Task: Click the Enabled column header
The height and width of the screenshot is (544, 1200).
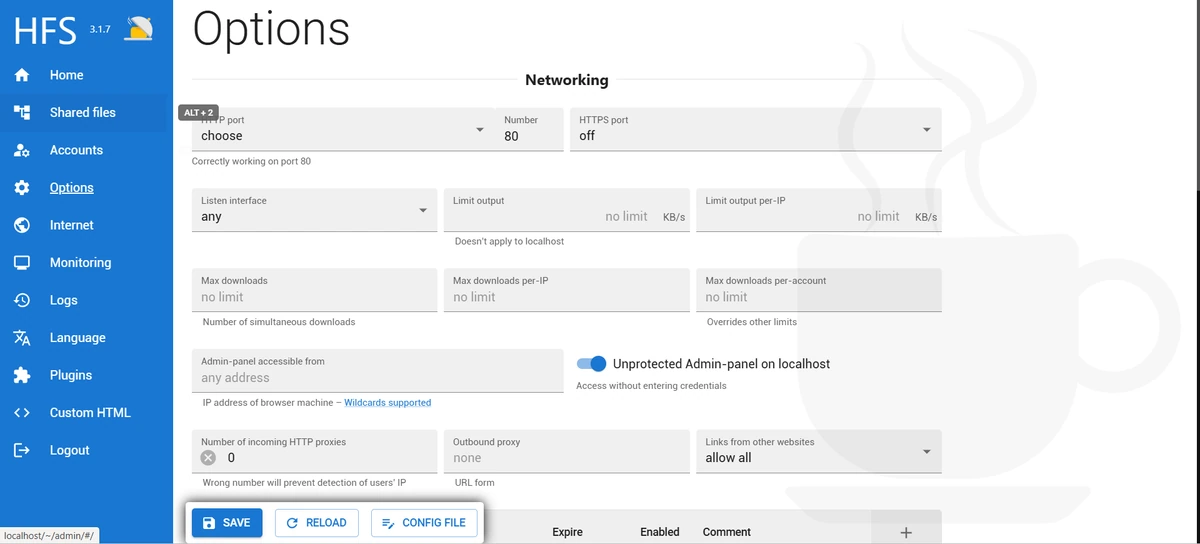Action: [660, 532]
